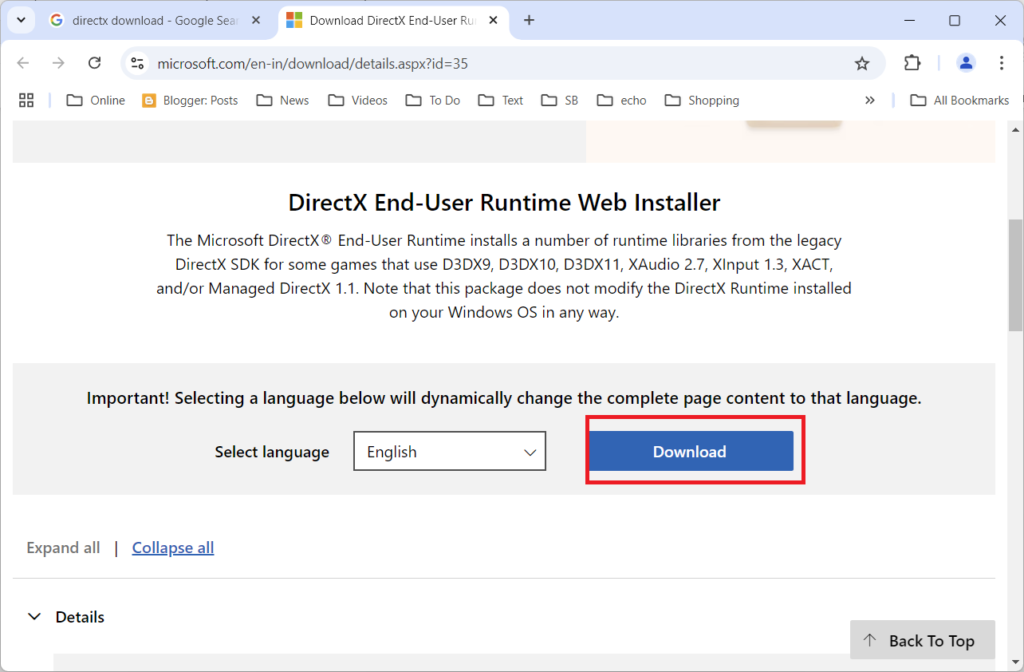This screenshot has height=672, width=1024.
Task: Go back to the previous page
Action: coord(24,63)
